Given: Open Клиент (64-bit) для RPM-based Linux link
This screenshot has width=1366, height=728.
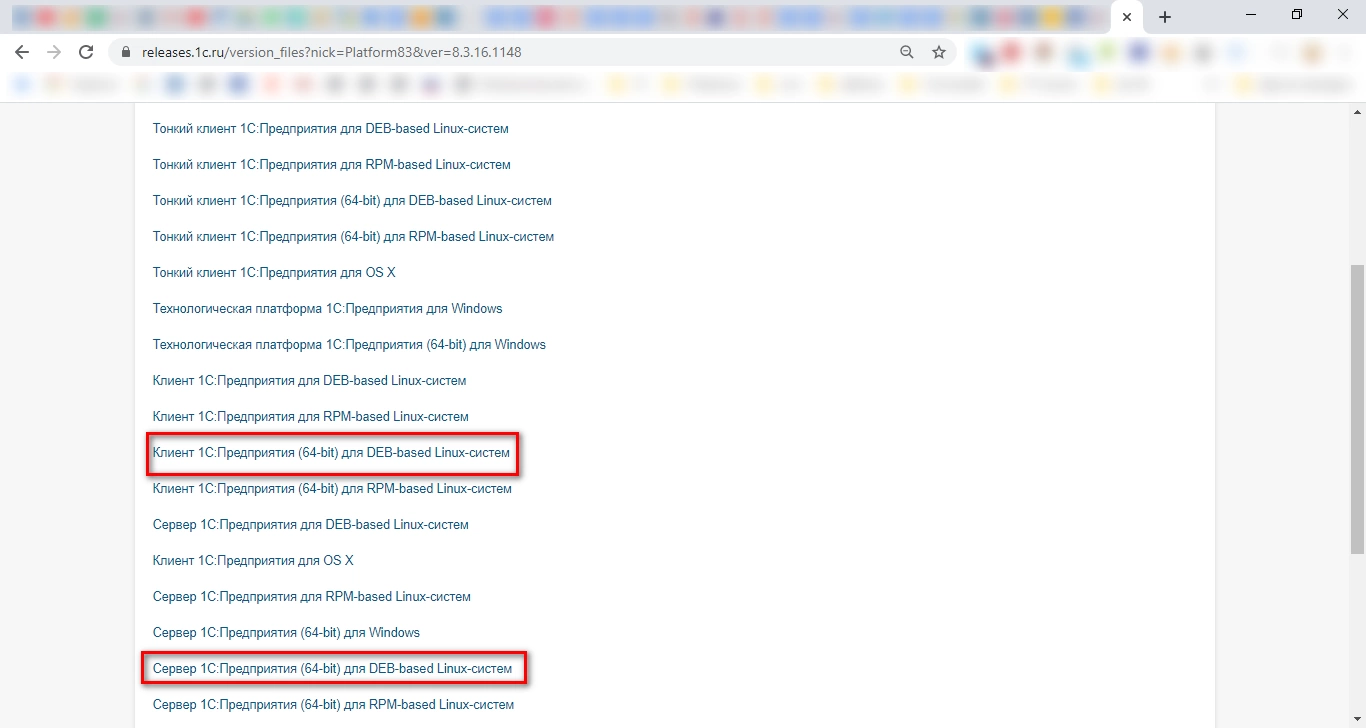Looking at the screenshot, I should click(x=332, y=489).
